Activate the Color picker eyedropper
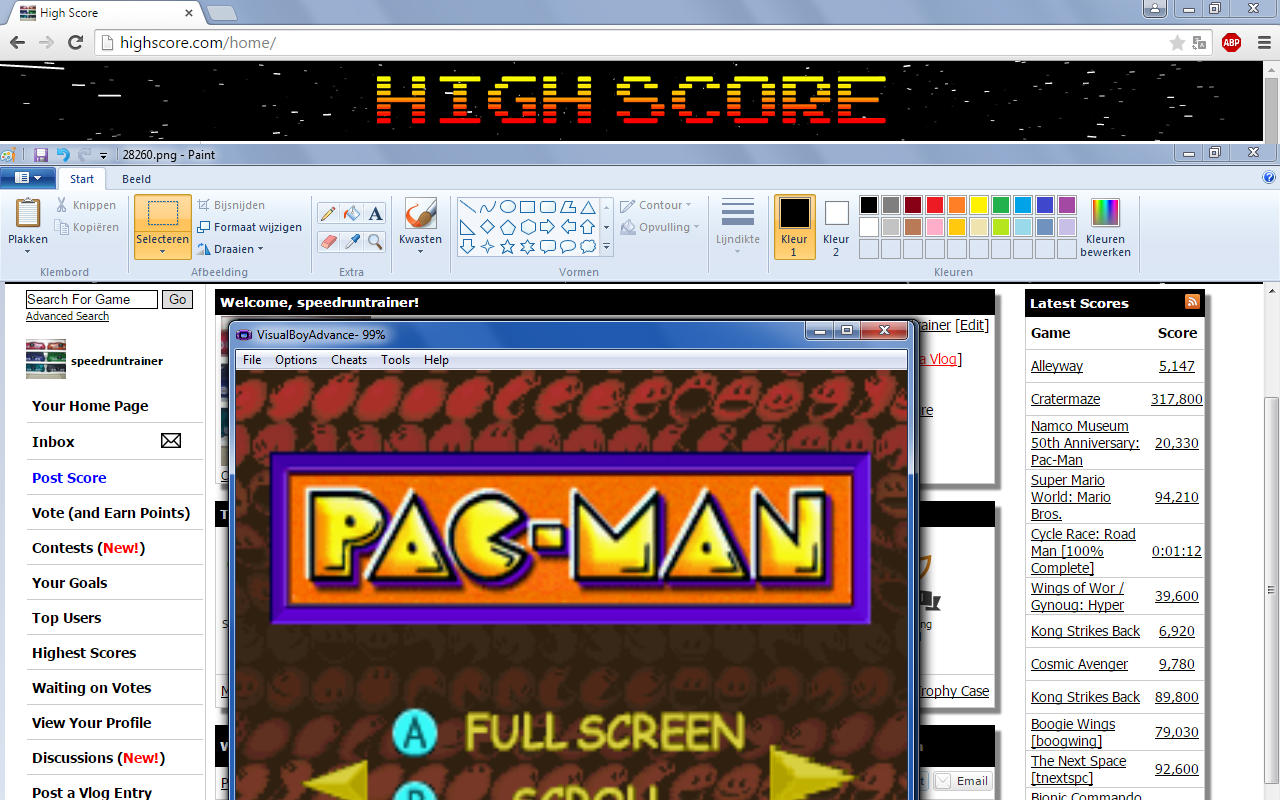 coord(351,242)
